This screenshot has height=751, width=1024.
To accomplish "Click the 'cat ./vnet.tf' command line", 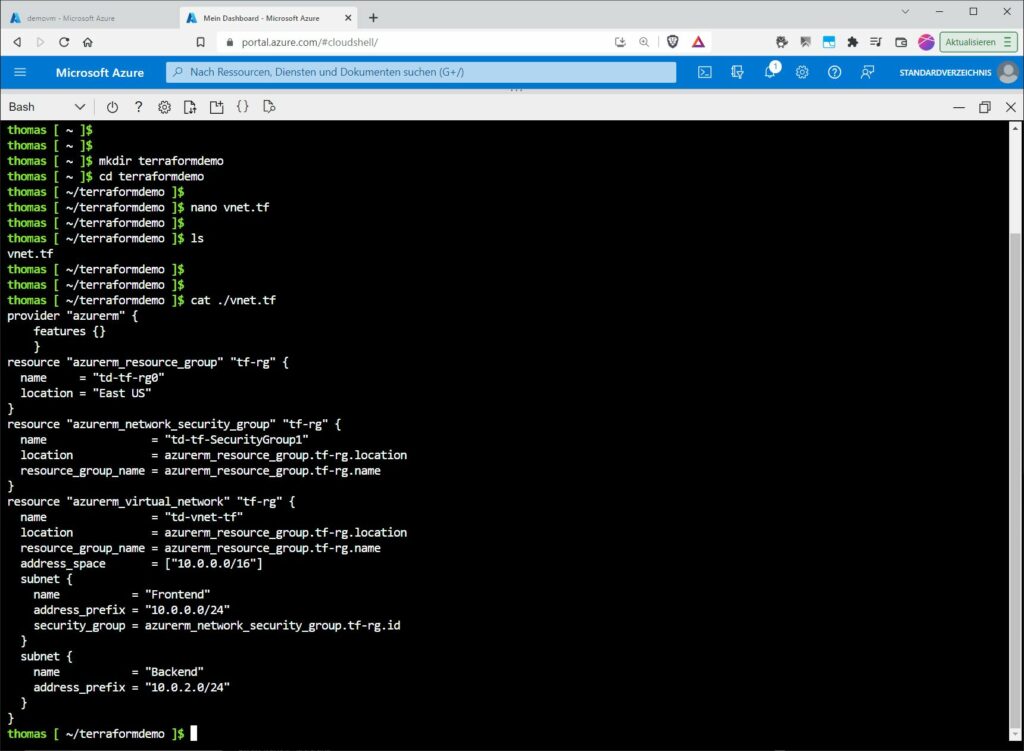I will 142,300.
